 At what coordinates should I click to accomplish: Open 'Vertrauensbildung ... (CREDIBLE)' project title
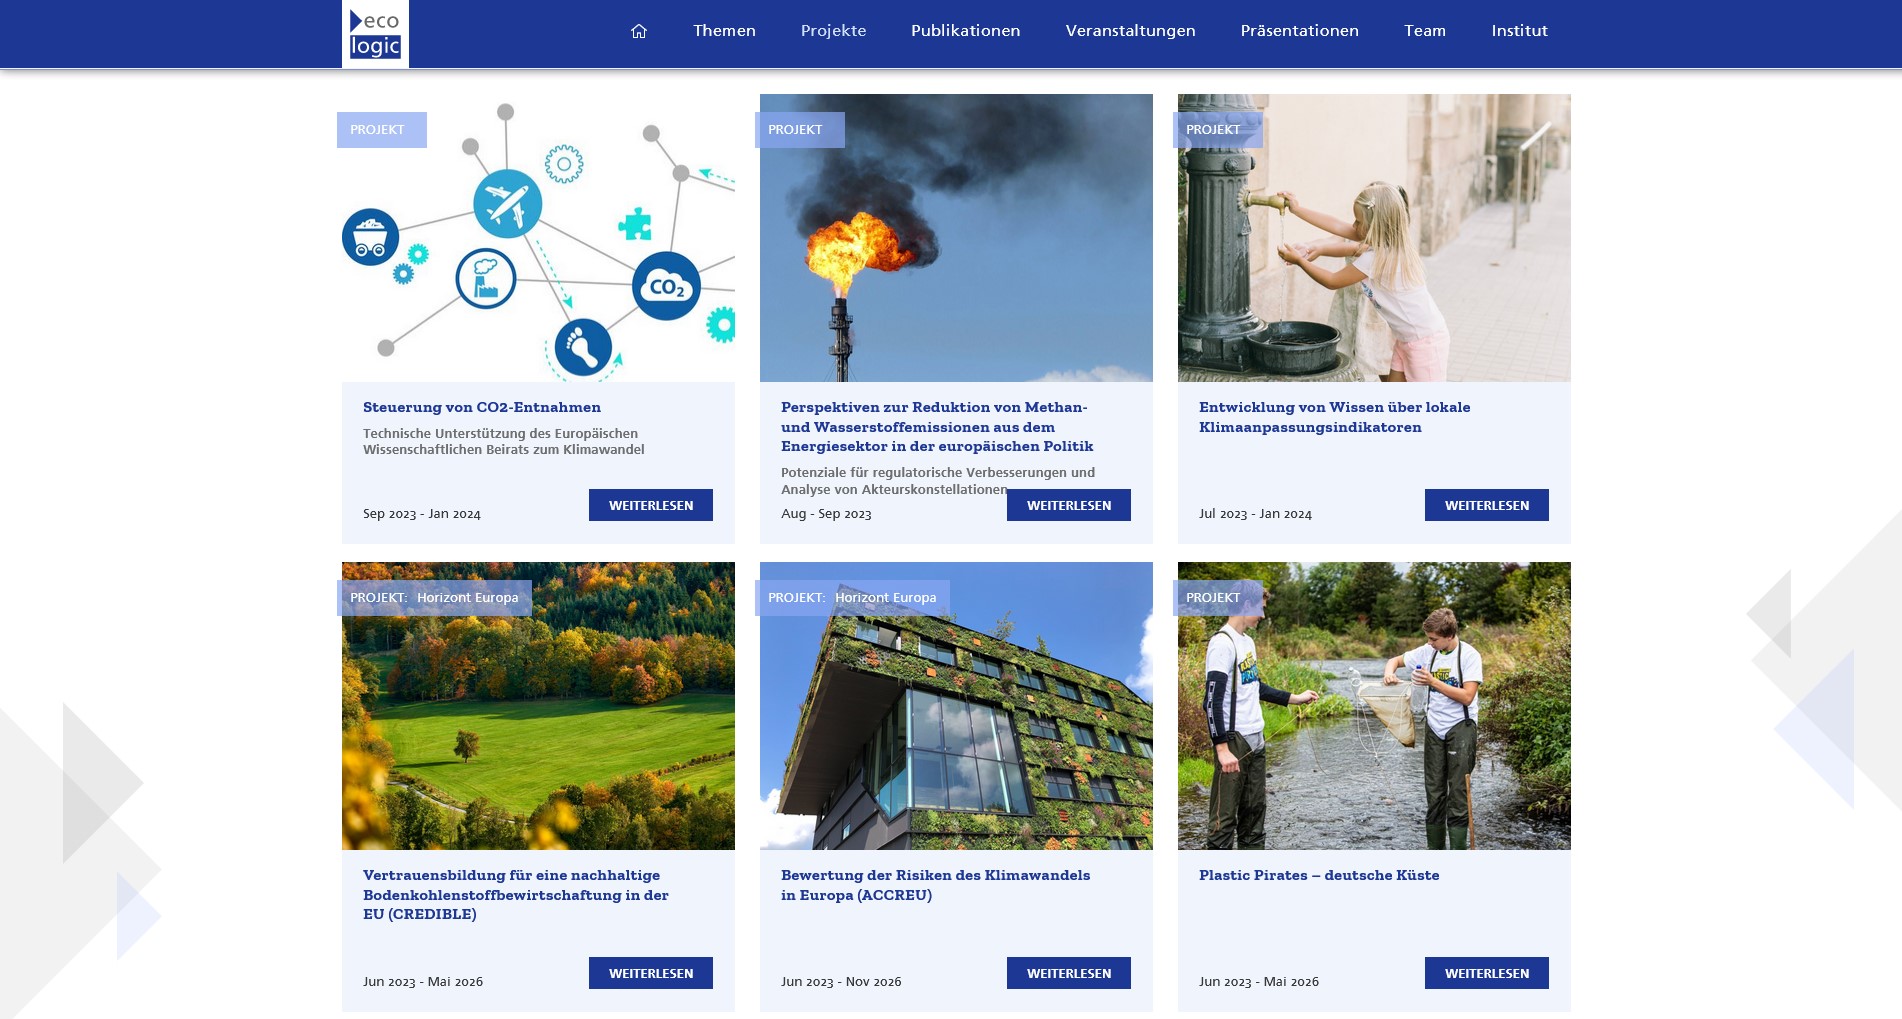(516, 894)
